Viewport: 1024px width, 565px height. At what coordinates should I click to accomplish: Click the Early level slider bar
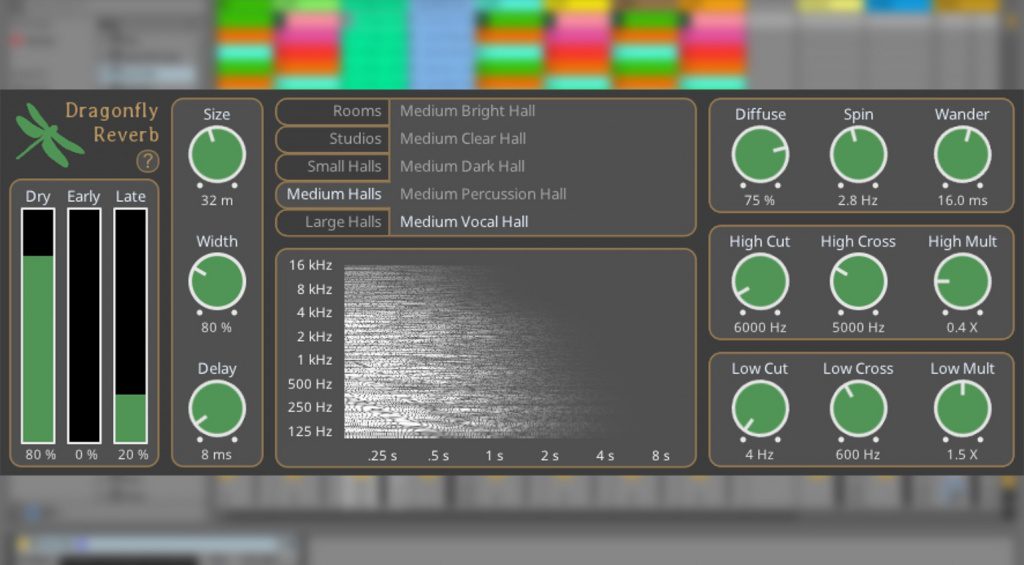pyautogui.click(x=84, y=326)
